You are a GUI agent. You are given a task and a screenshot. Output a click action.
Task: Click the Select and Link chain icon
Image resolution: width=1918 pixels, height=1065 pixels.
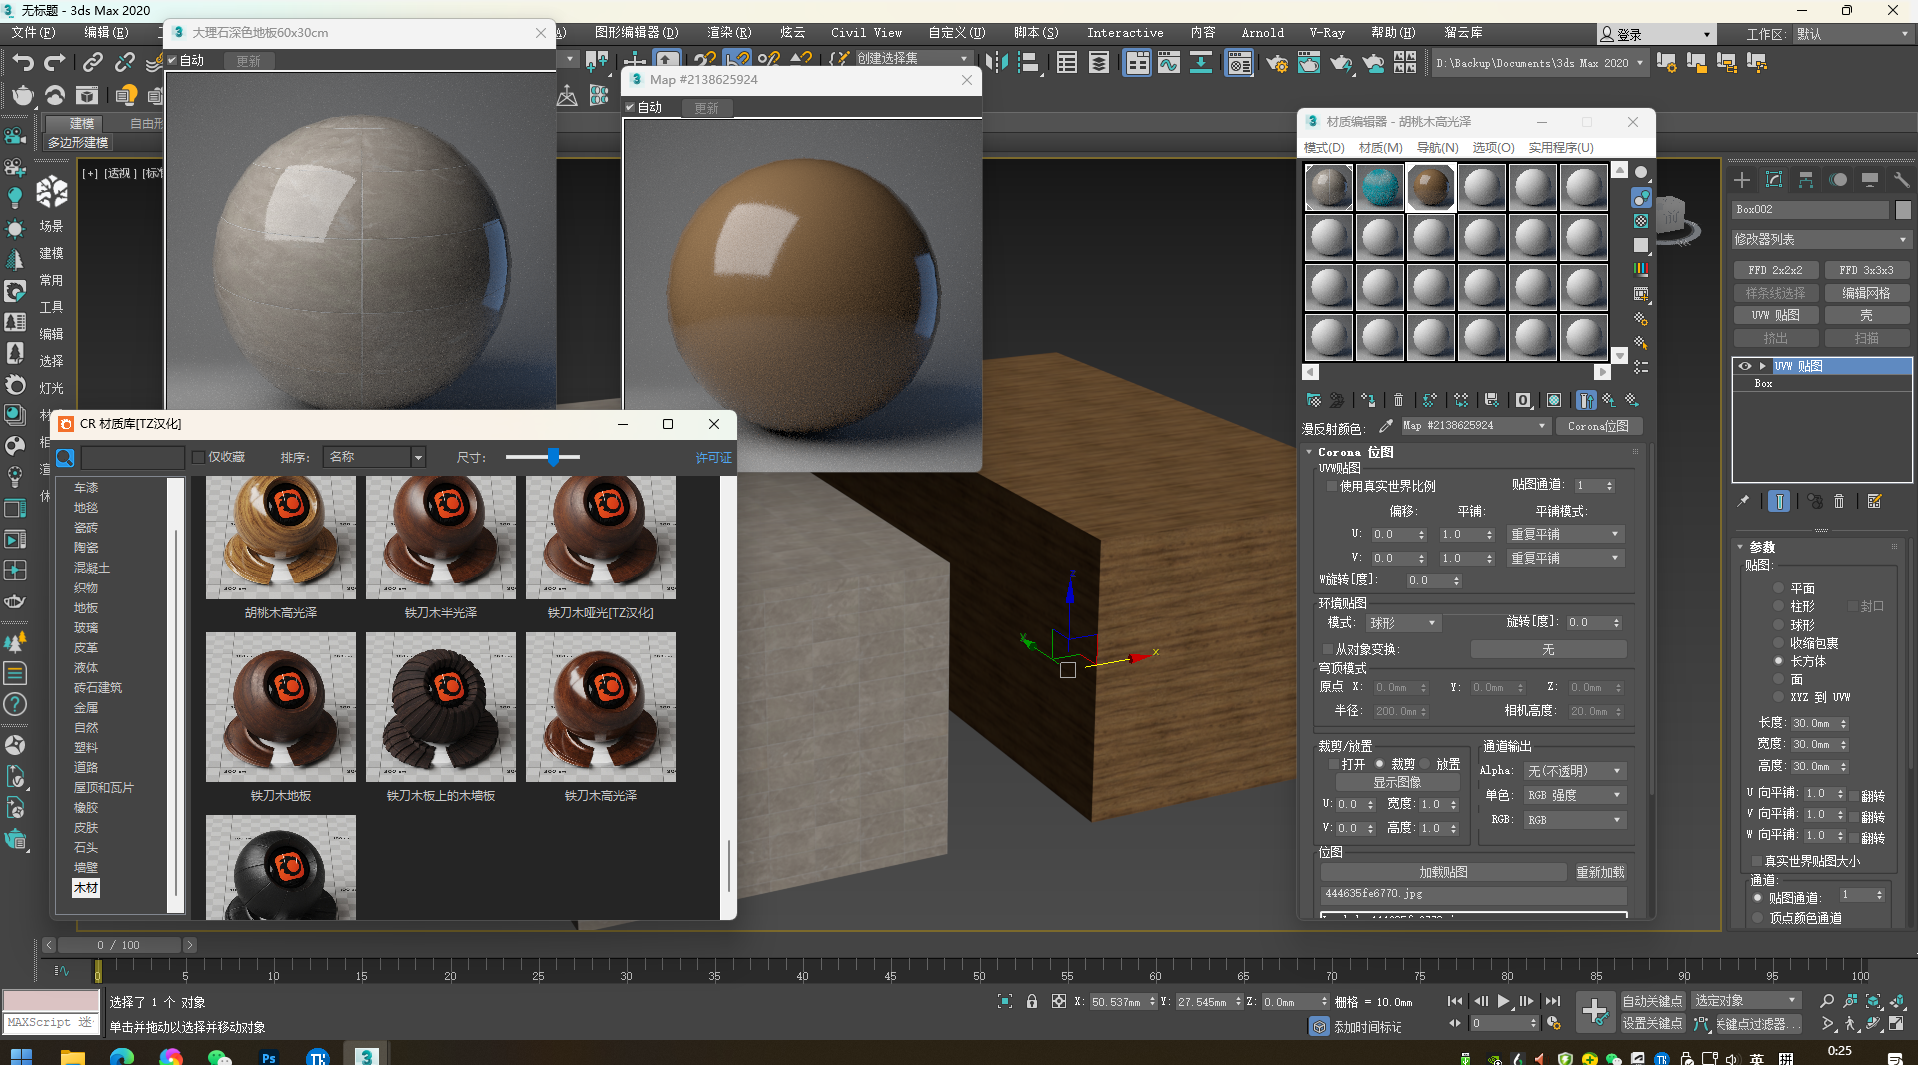[92, 63]
